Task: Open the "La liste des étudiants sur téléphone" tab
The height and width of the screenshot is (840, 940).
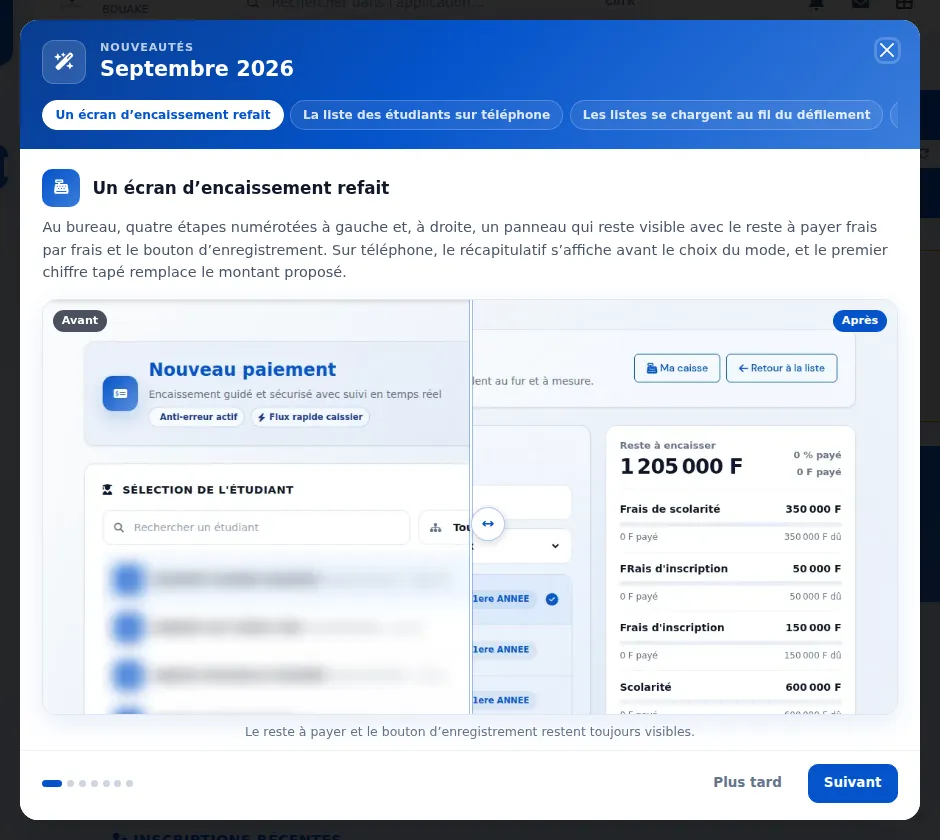Action: click(426, 115)
